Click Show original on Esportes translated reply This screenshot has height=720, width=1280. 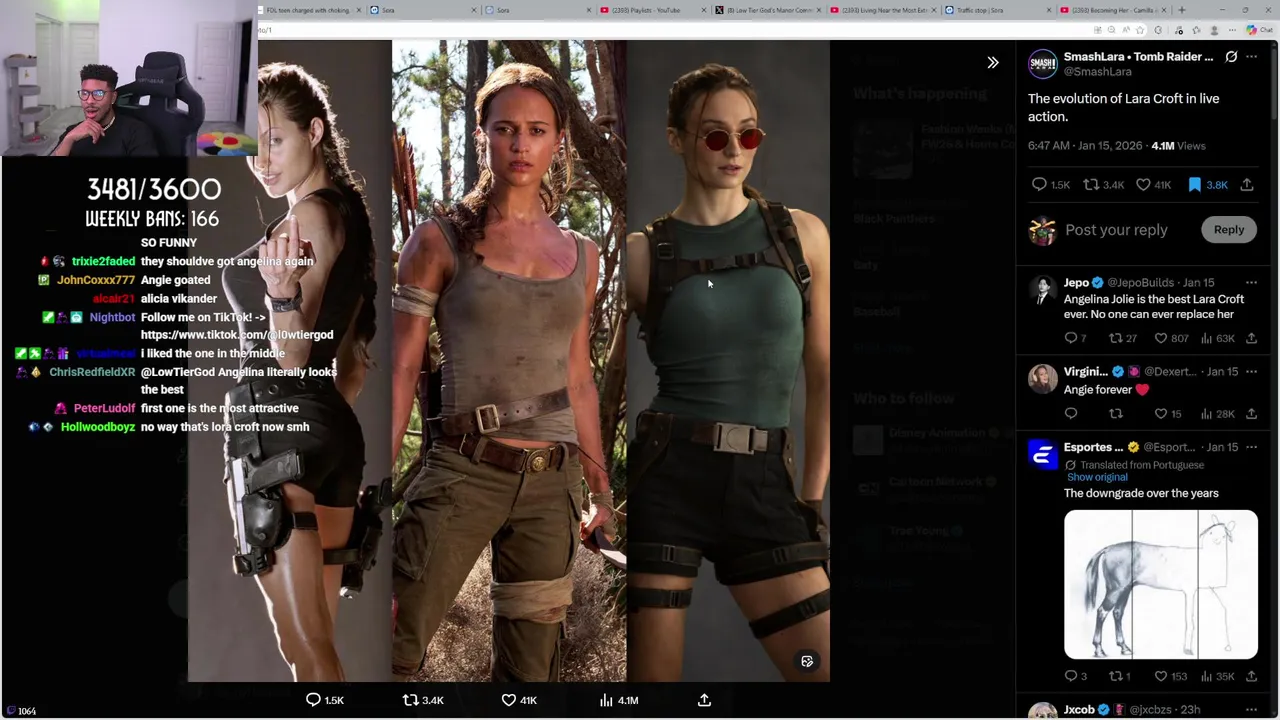pyautogui.click(x=1097, y=477)
